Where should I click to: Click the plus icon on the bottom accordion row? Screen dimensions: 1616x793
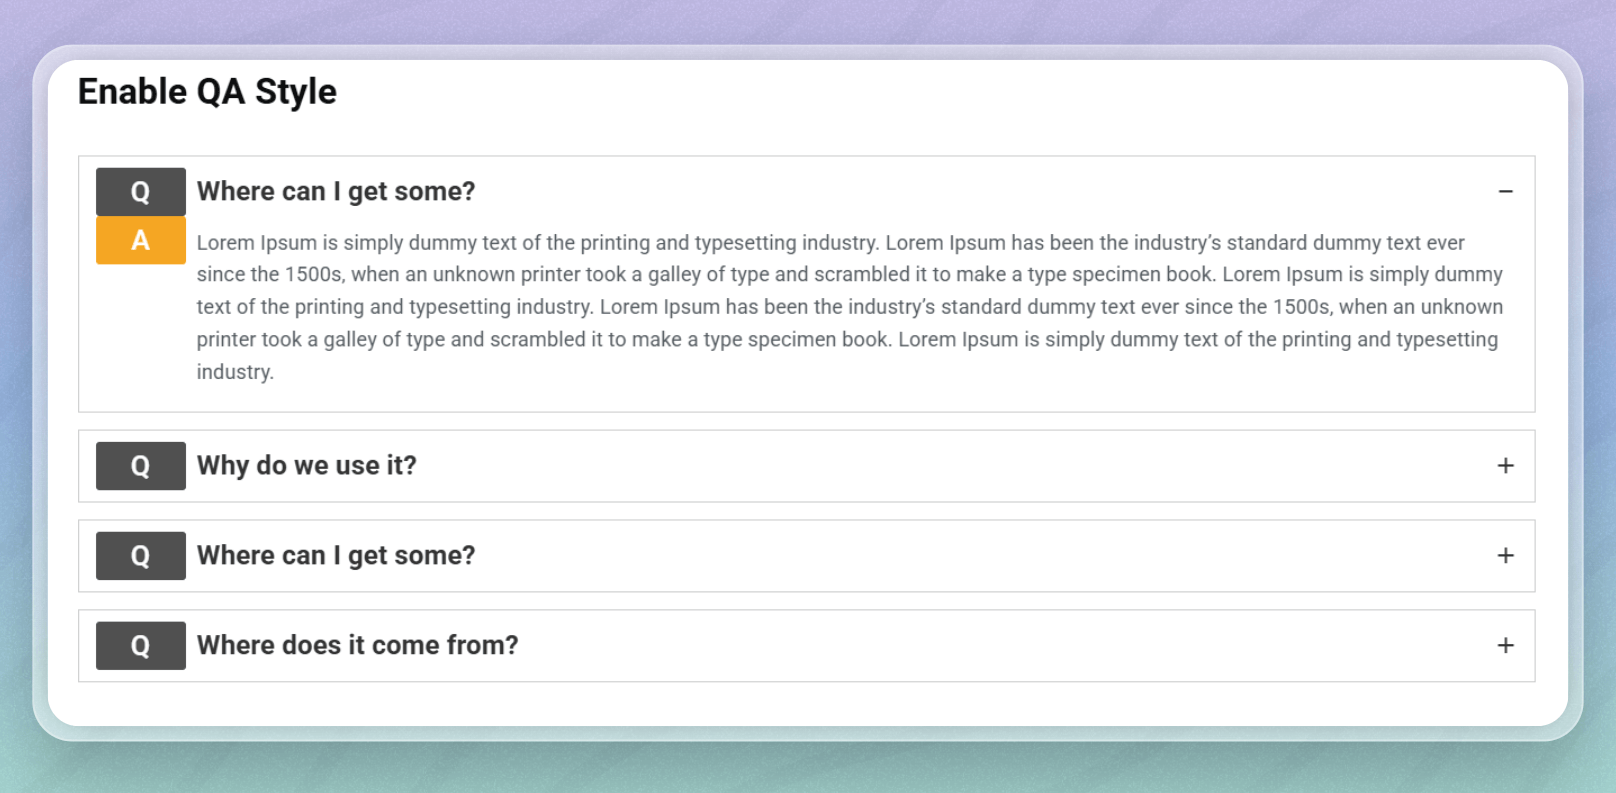click(1504, 646)
